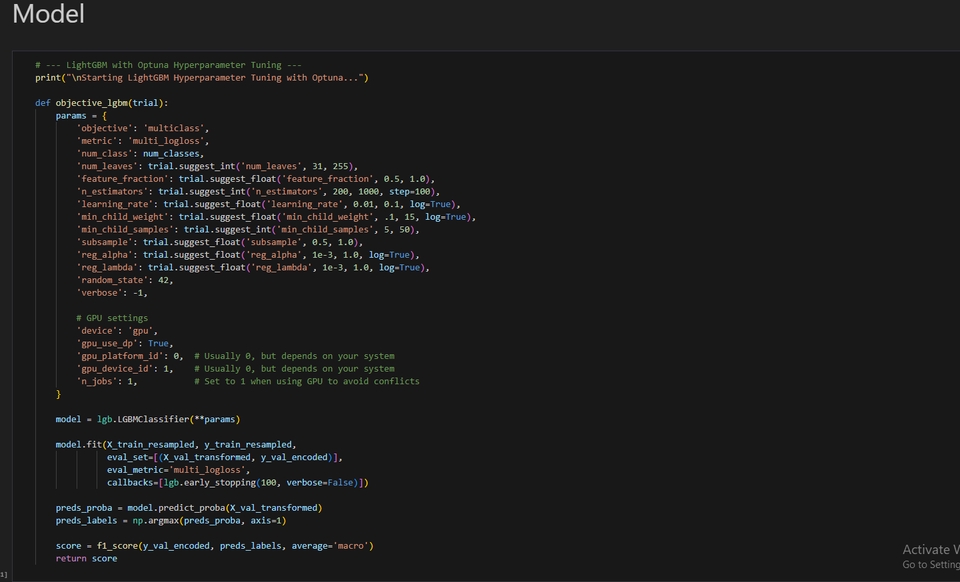960x582 pixels.
Task: Click the callbacks early_stopping line
Action: pyautogui.click(x=238, y=483)
